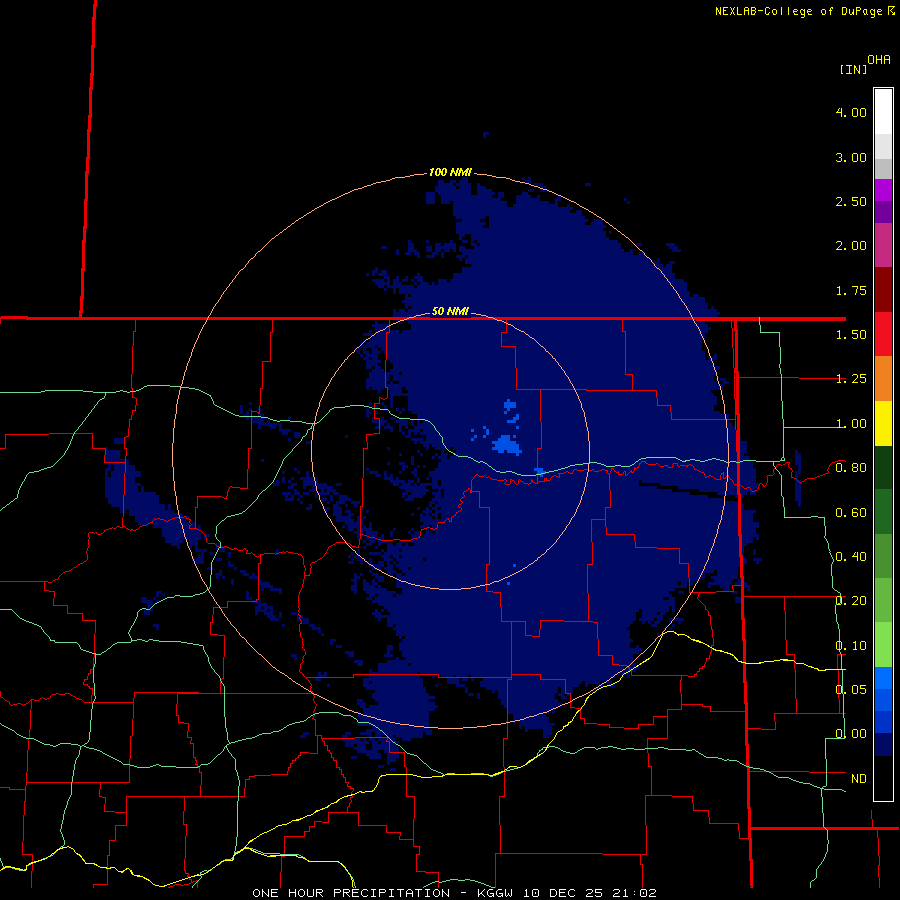Click the "ONE HOUR PRECIPITATION" caption text
This screenshot has height=900, width=900.
pyautogui.click(x=351, y=893)
